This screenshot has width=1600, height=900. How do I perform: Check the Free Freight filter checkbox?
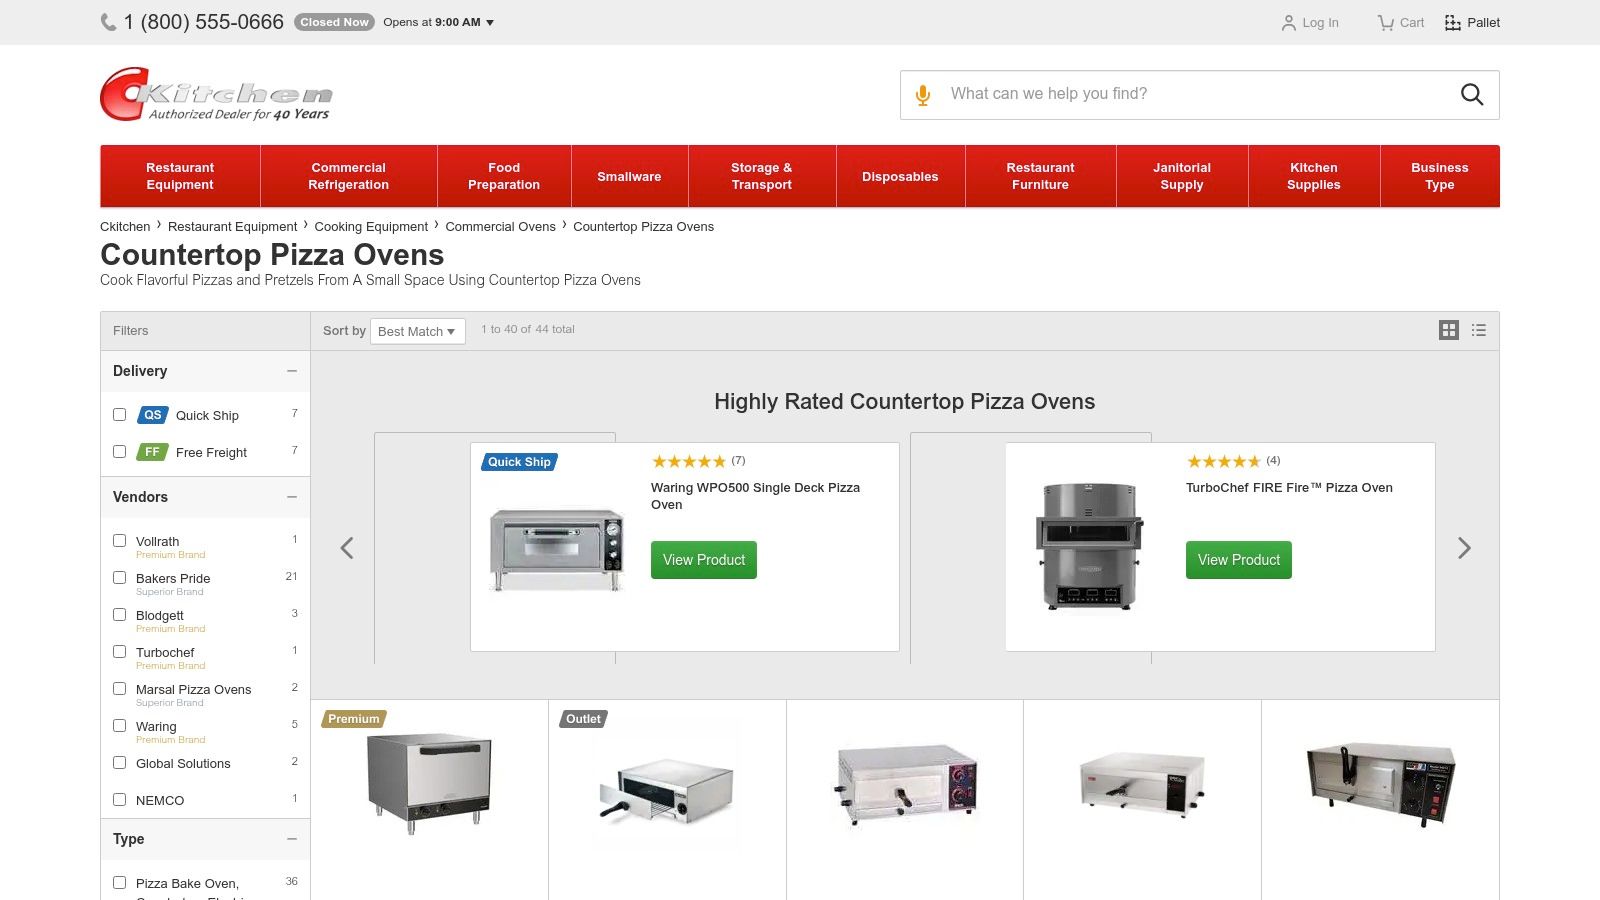[x=119, y=451]
